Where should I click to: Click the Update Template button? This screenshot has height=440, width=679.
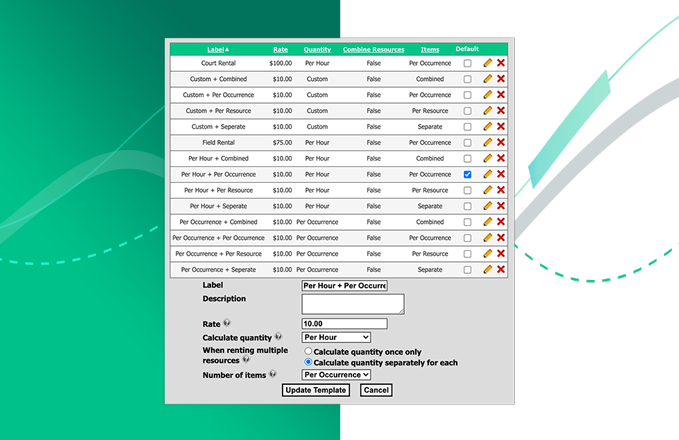click(x=316, y=390)
